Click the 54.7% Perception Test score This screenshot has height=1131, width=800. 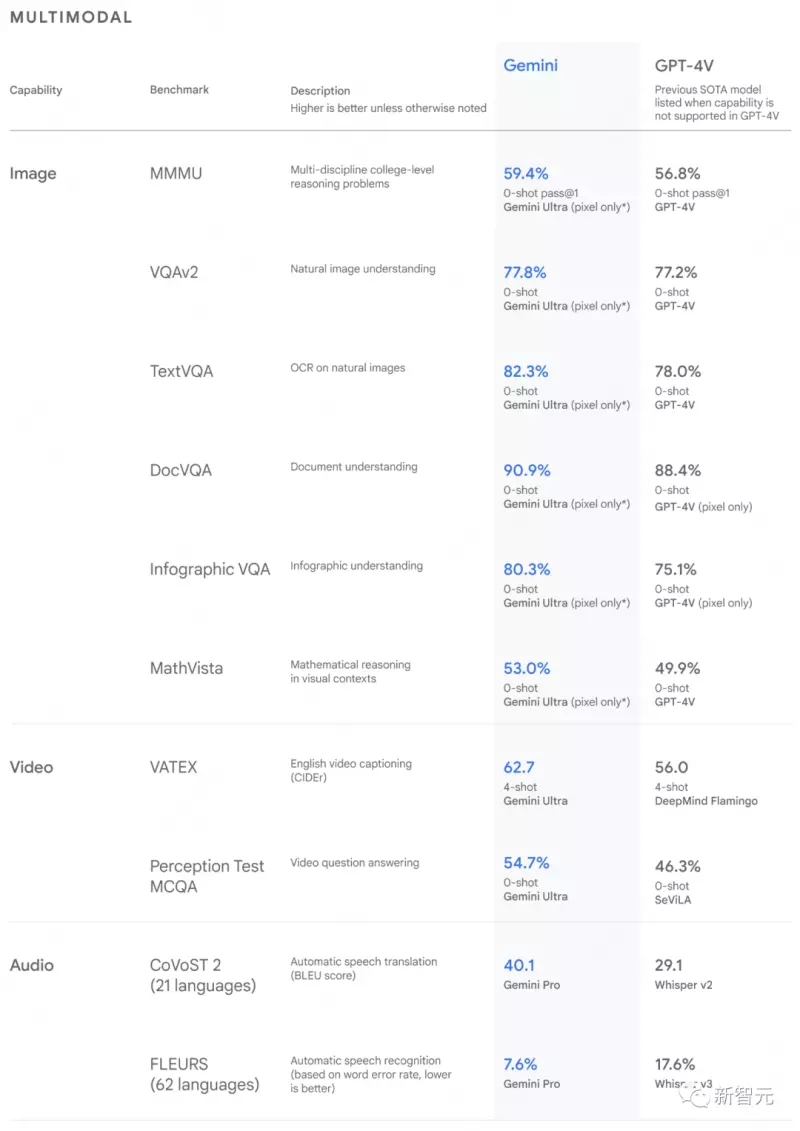pyautogui.click(x=527, y=862)
